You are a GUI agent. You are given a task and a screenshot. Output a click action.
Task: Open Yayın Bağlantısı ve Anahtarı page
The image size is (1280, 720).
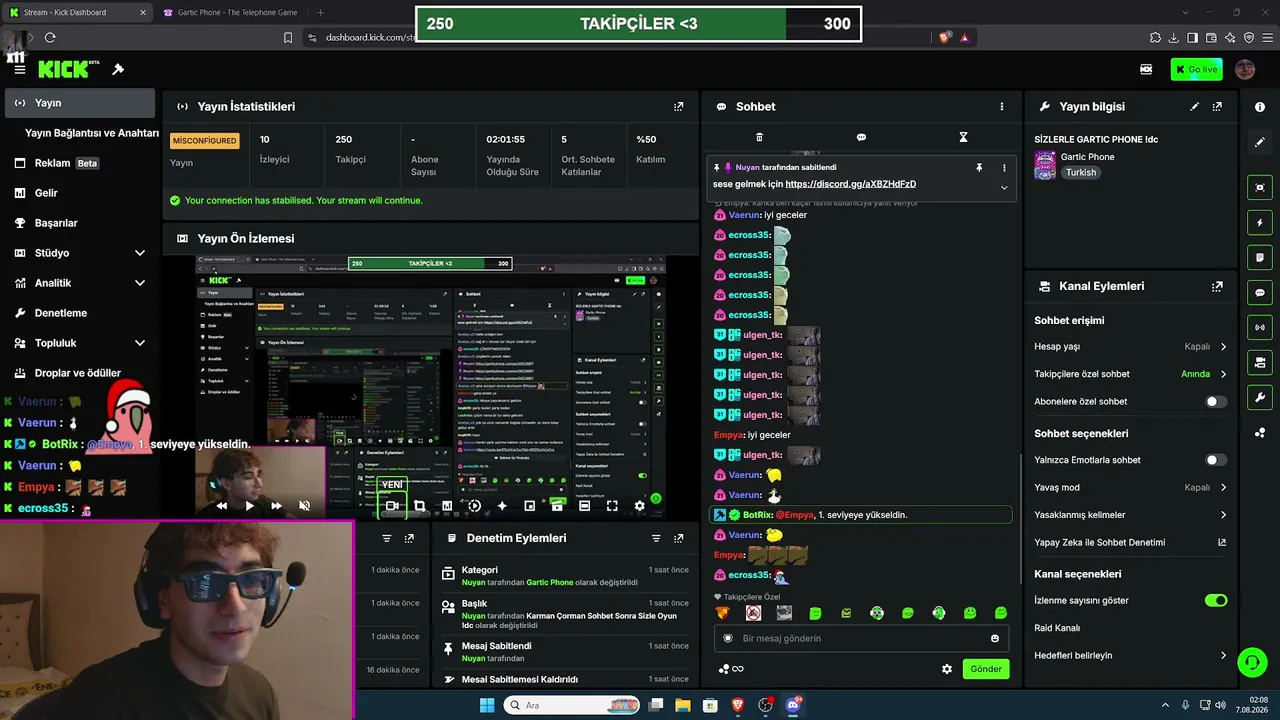tap(92, 133)
